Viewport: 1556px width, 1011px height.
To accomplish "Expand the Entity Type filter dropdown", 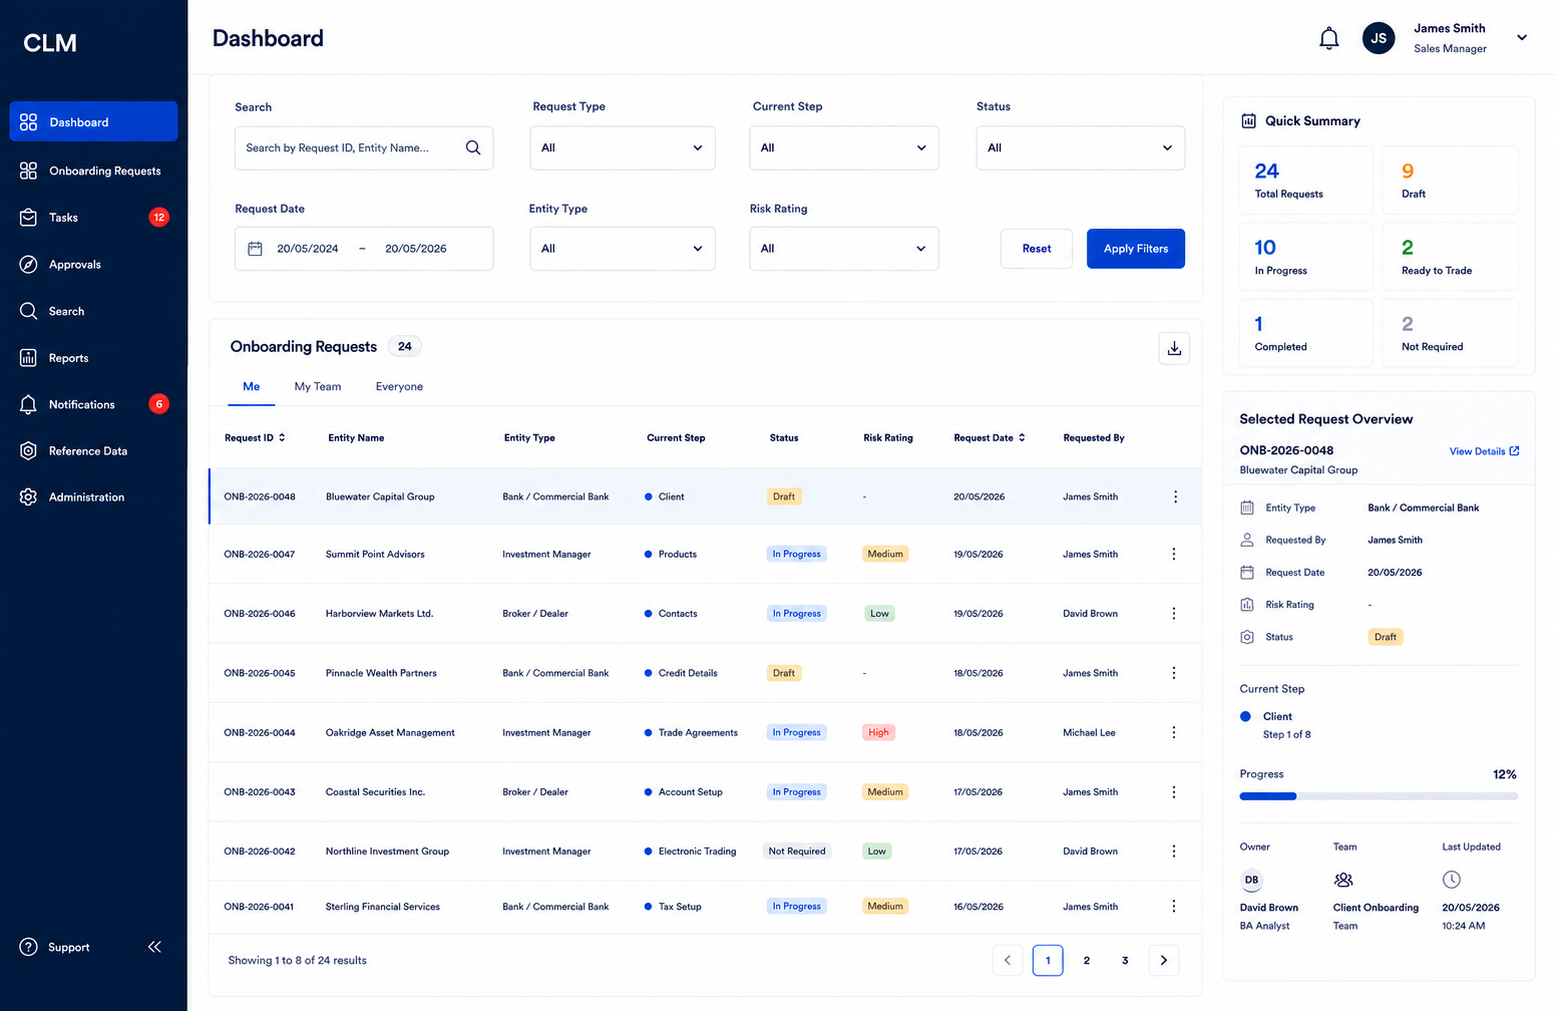I will (x=622, y=249).
